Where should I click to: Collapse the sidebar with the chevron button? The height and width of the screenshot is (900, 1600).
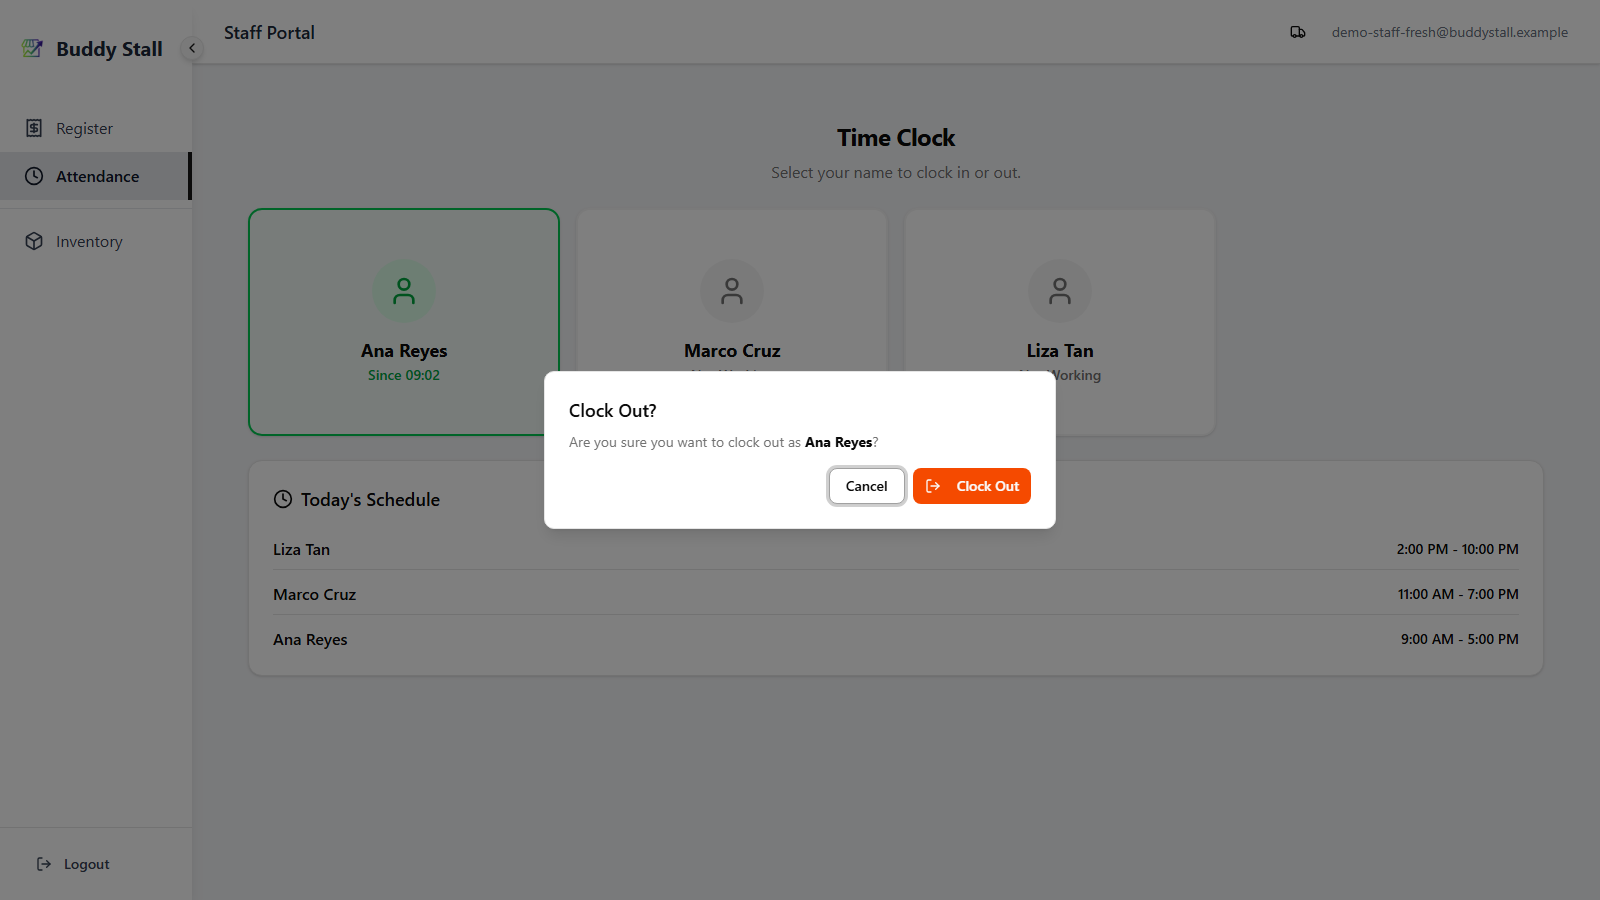click(192, 48)
